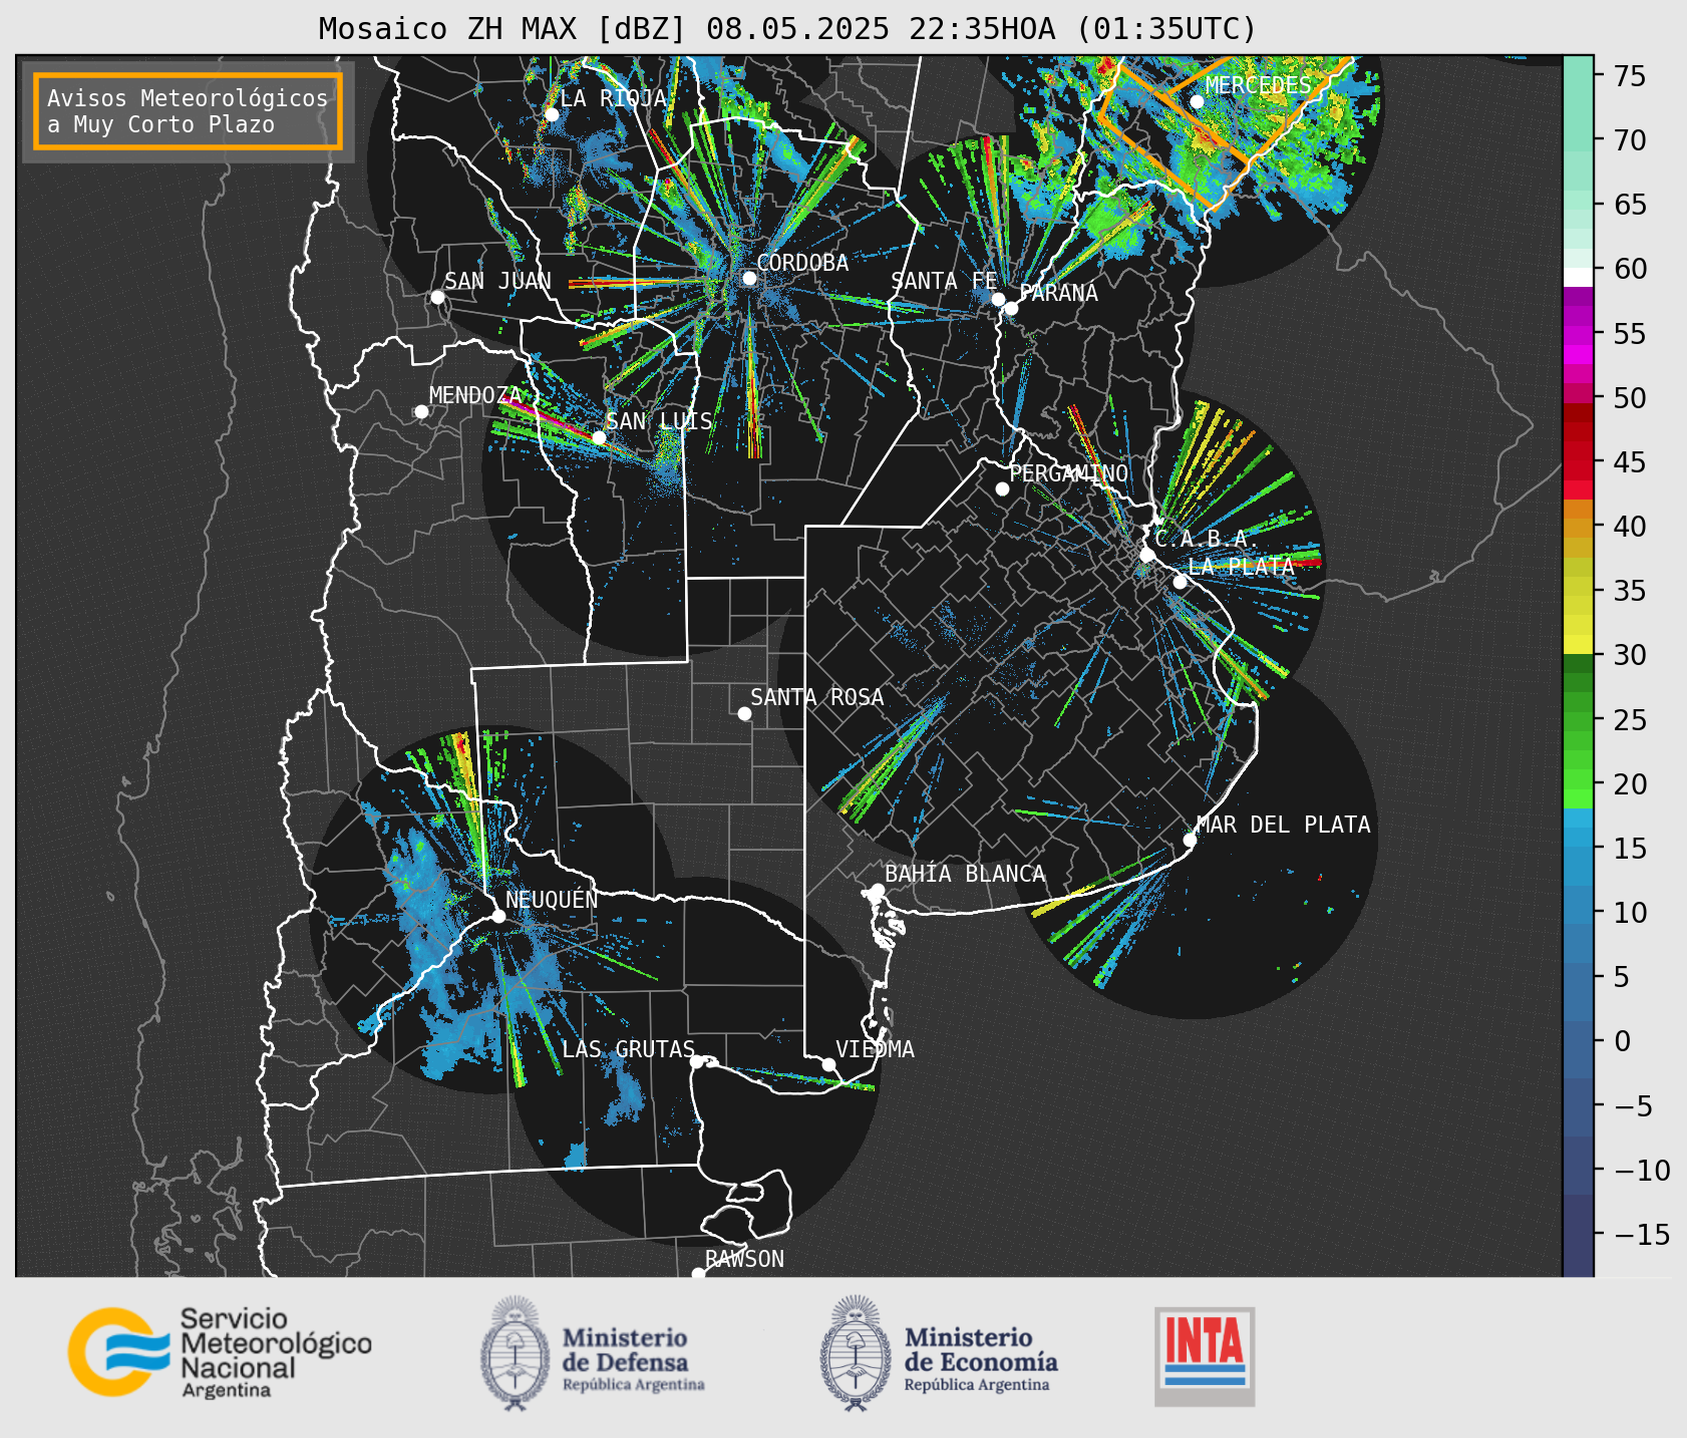The height and width of the screenshot is (1438, 1687).
Task: Click the INTA logo
Action: (1204, 1357)
